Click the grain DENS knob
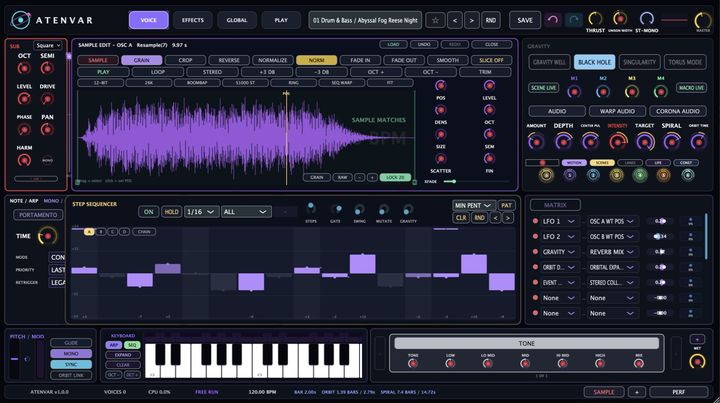Image resolution: width=720 pixels, height=403 pixels. [440, 110]
